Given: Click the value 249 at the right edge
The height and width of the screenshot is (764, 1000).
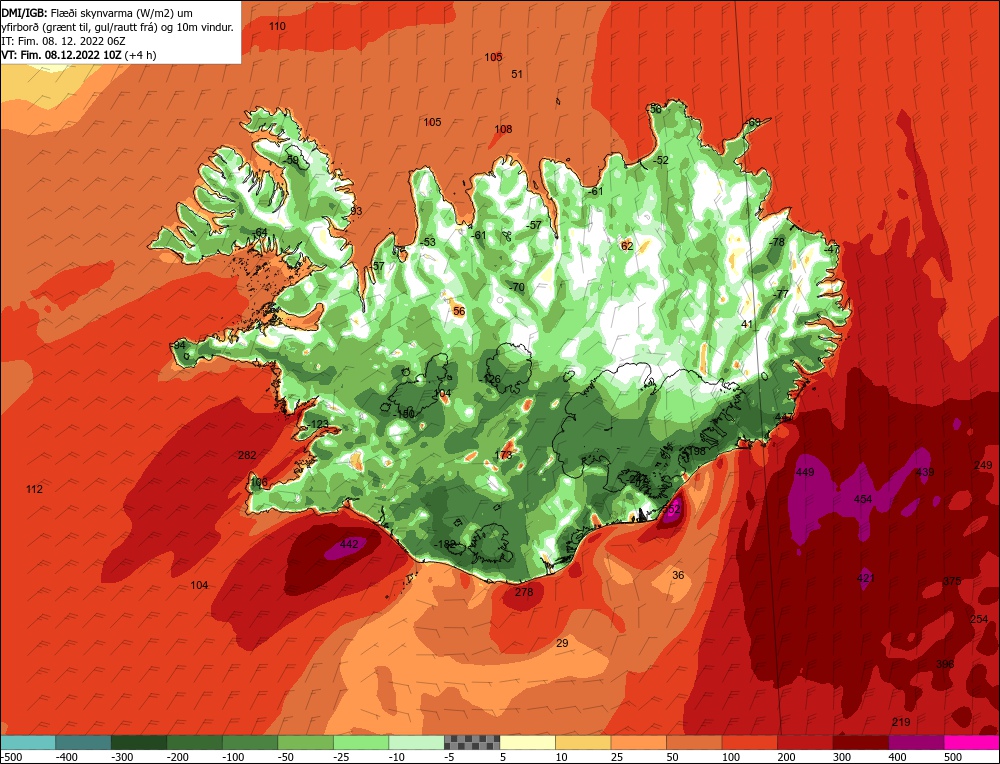Looking at the screenshot, I should [x=983, y=466].
